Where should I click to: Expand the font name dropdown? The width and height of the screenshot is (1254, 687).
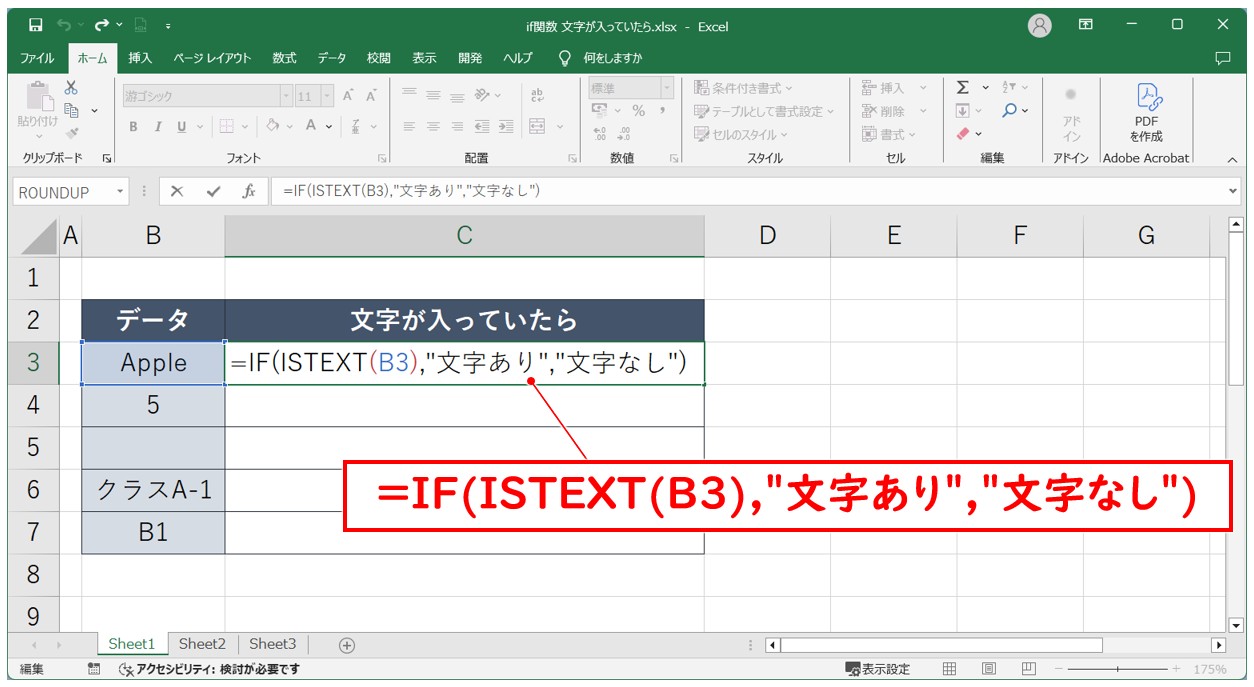point(286,97)
